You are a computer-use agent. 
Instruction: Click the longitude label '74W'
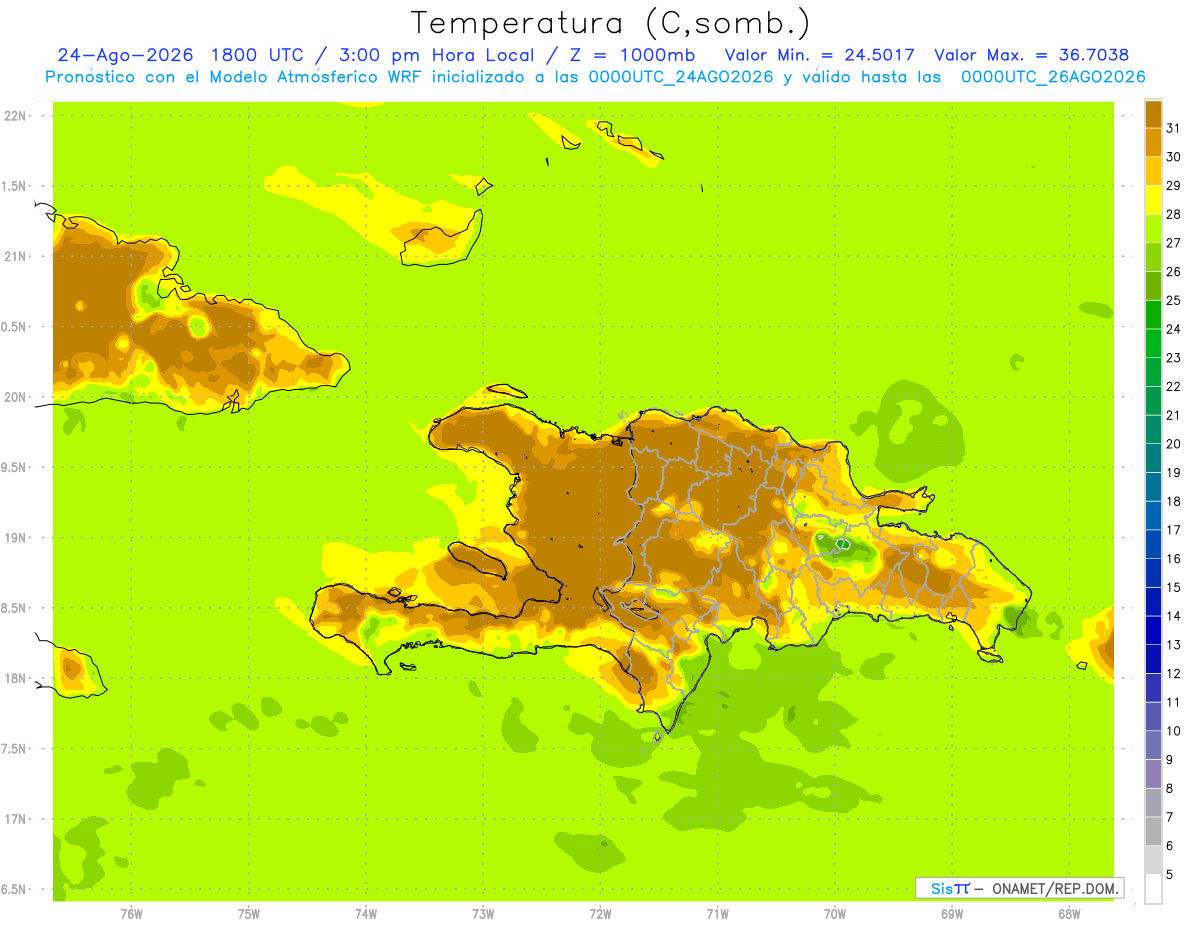pyautogui.click(x=366, y=913)
